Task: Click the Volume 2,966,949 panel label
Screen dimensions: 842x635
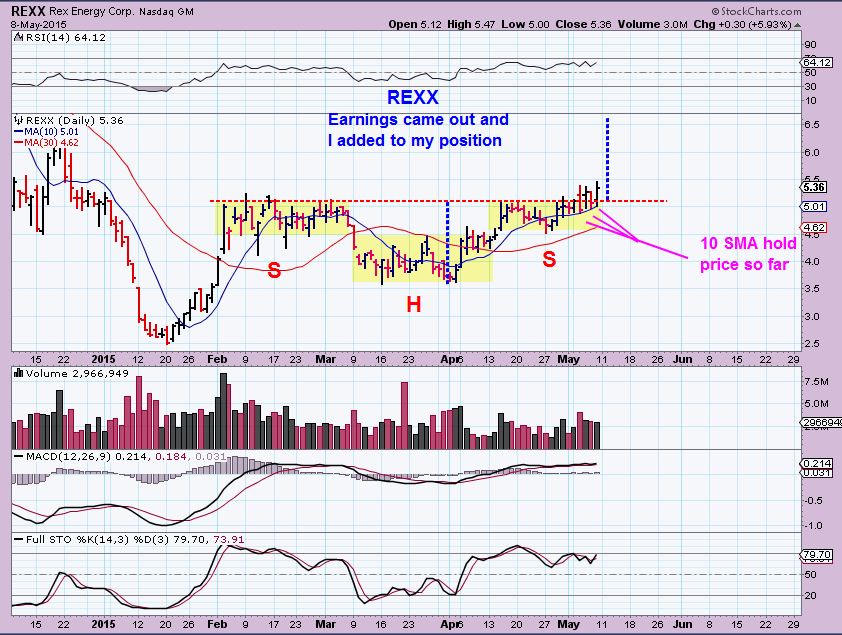Action: (77, 374)
